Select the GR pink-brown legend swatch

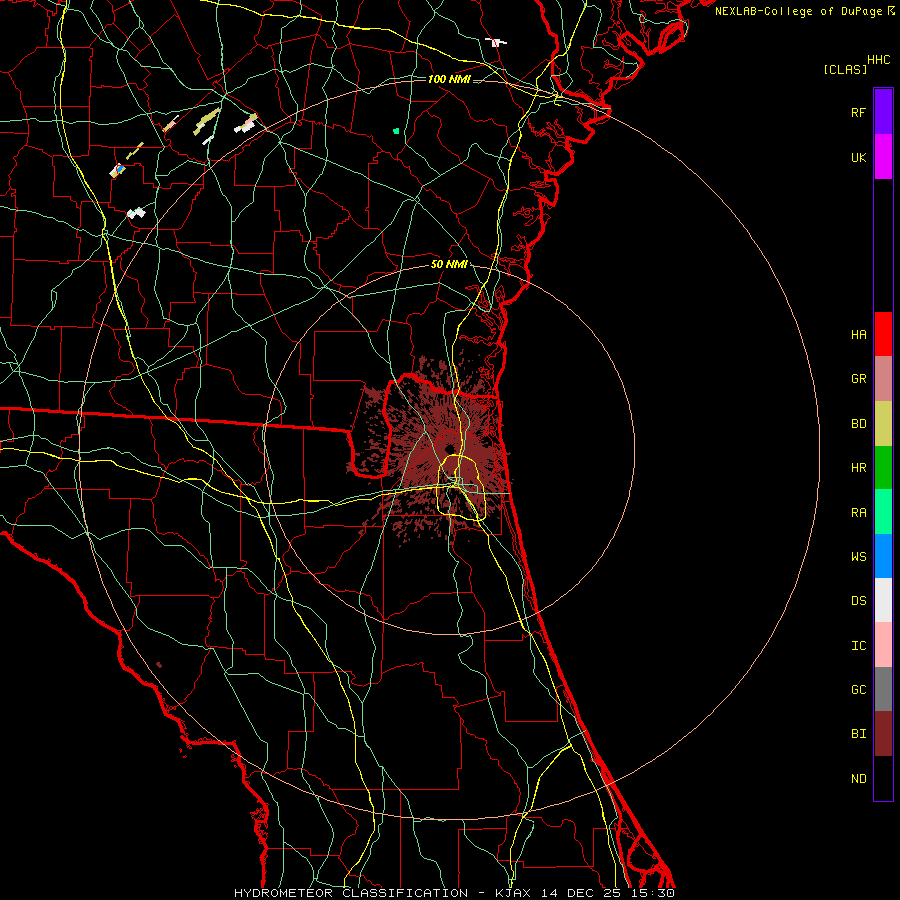pos(883,379)
